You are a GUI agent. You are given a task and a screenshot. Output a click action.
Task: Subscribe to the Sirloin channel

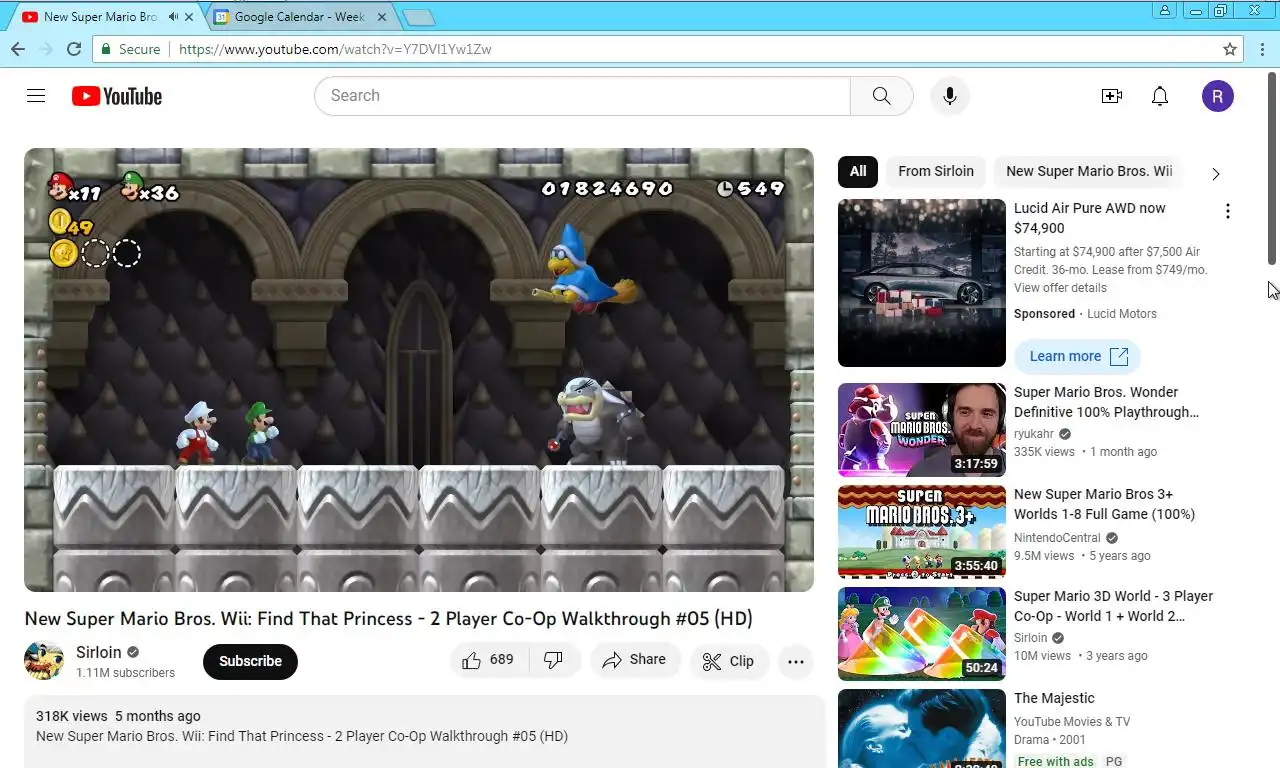pos(250,661)
